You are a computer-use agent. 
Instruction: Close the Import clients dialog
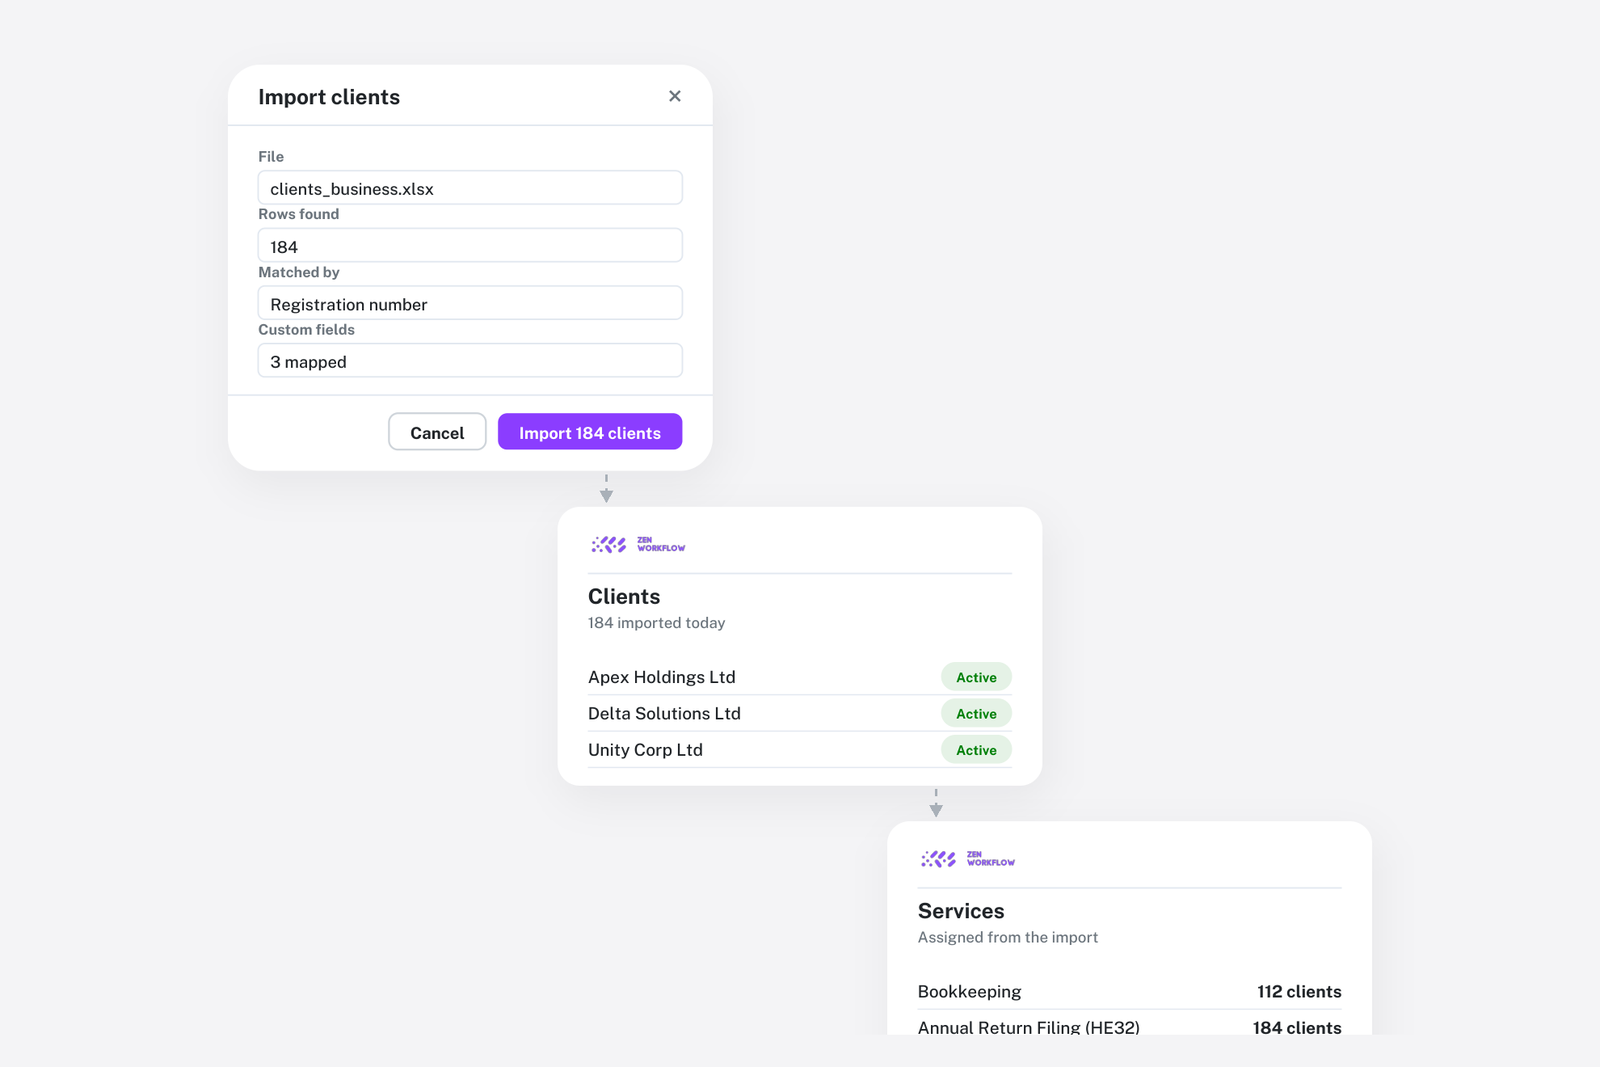click(675, 96)
